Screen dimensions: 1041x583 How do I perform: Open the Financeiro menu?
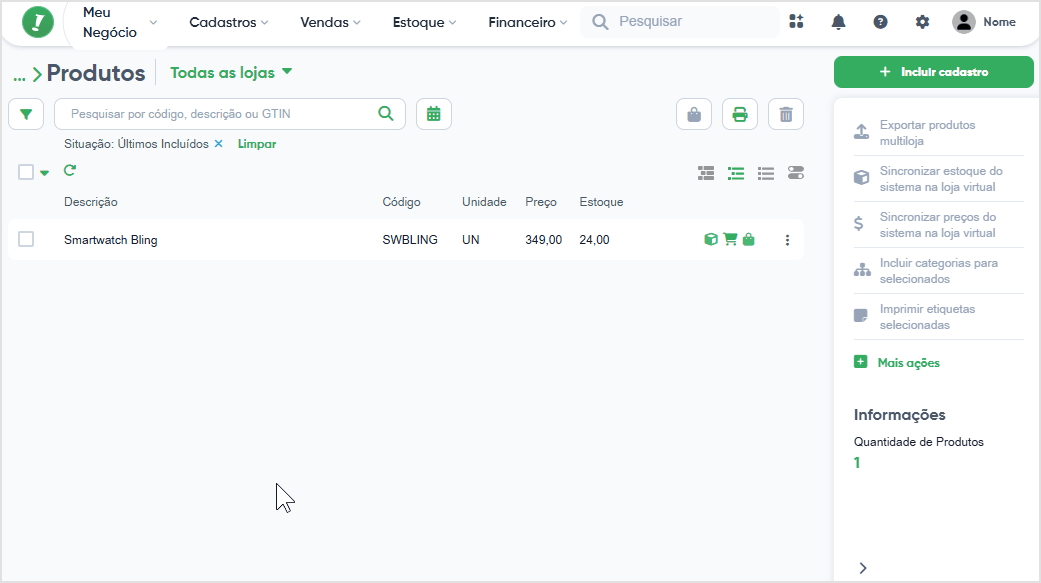point(527,22)
